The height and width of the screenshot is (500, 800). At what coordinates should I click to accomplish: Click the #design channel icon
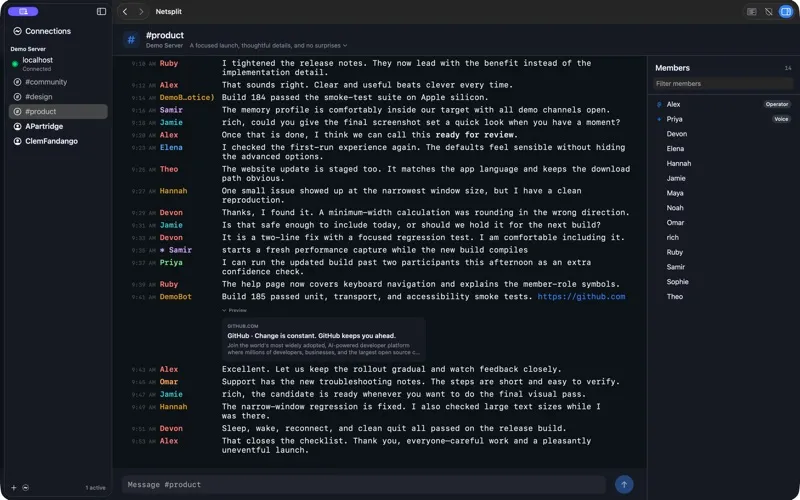(x=17, y=96)
